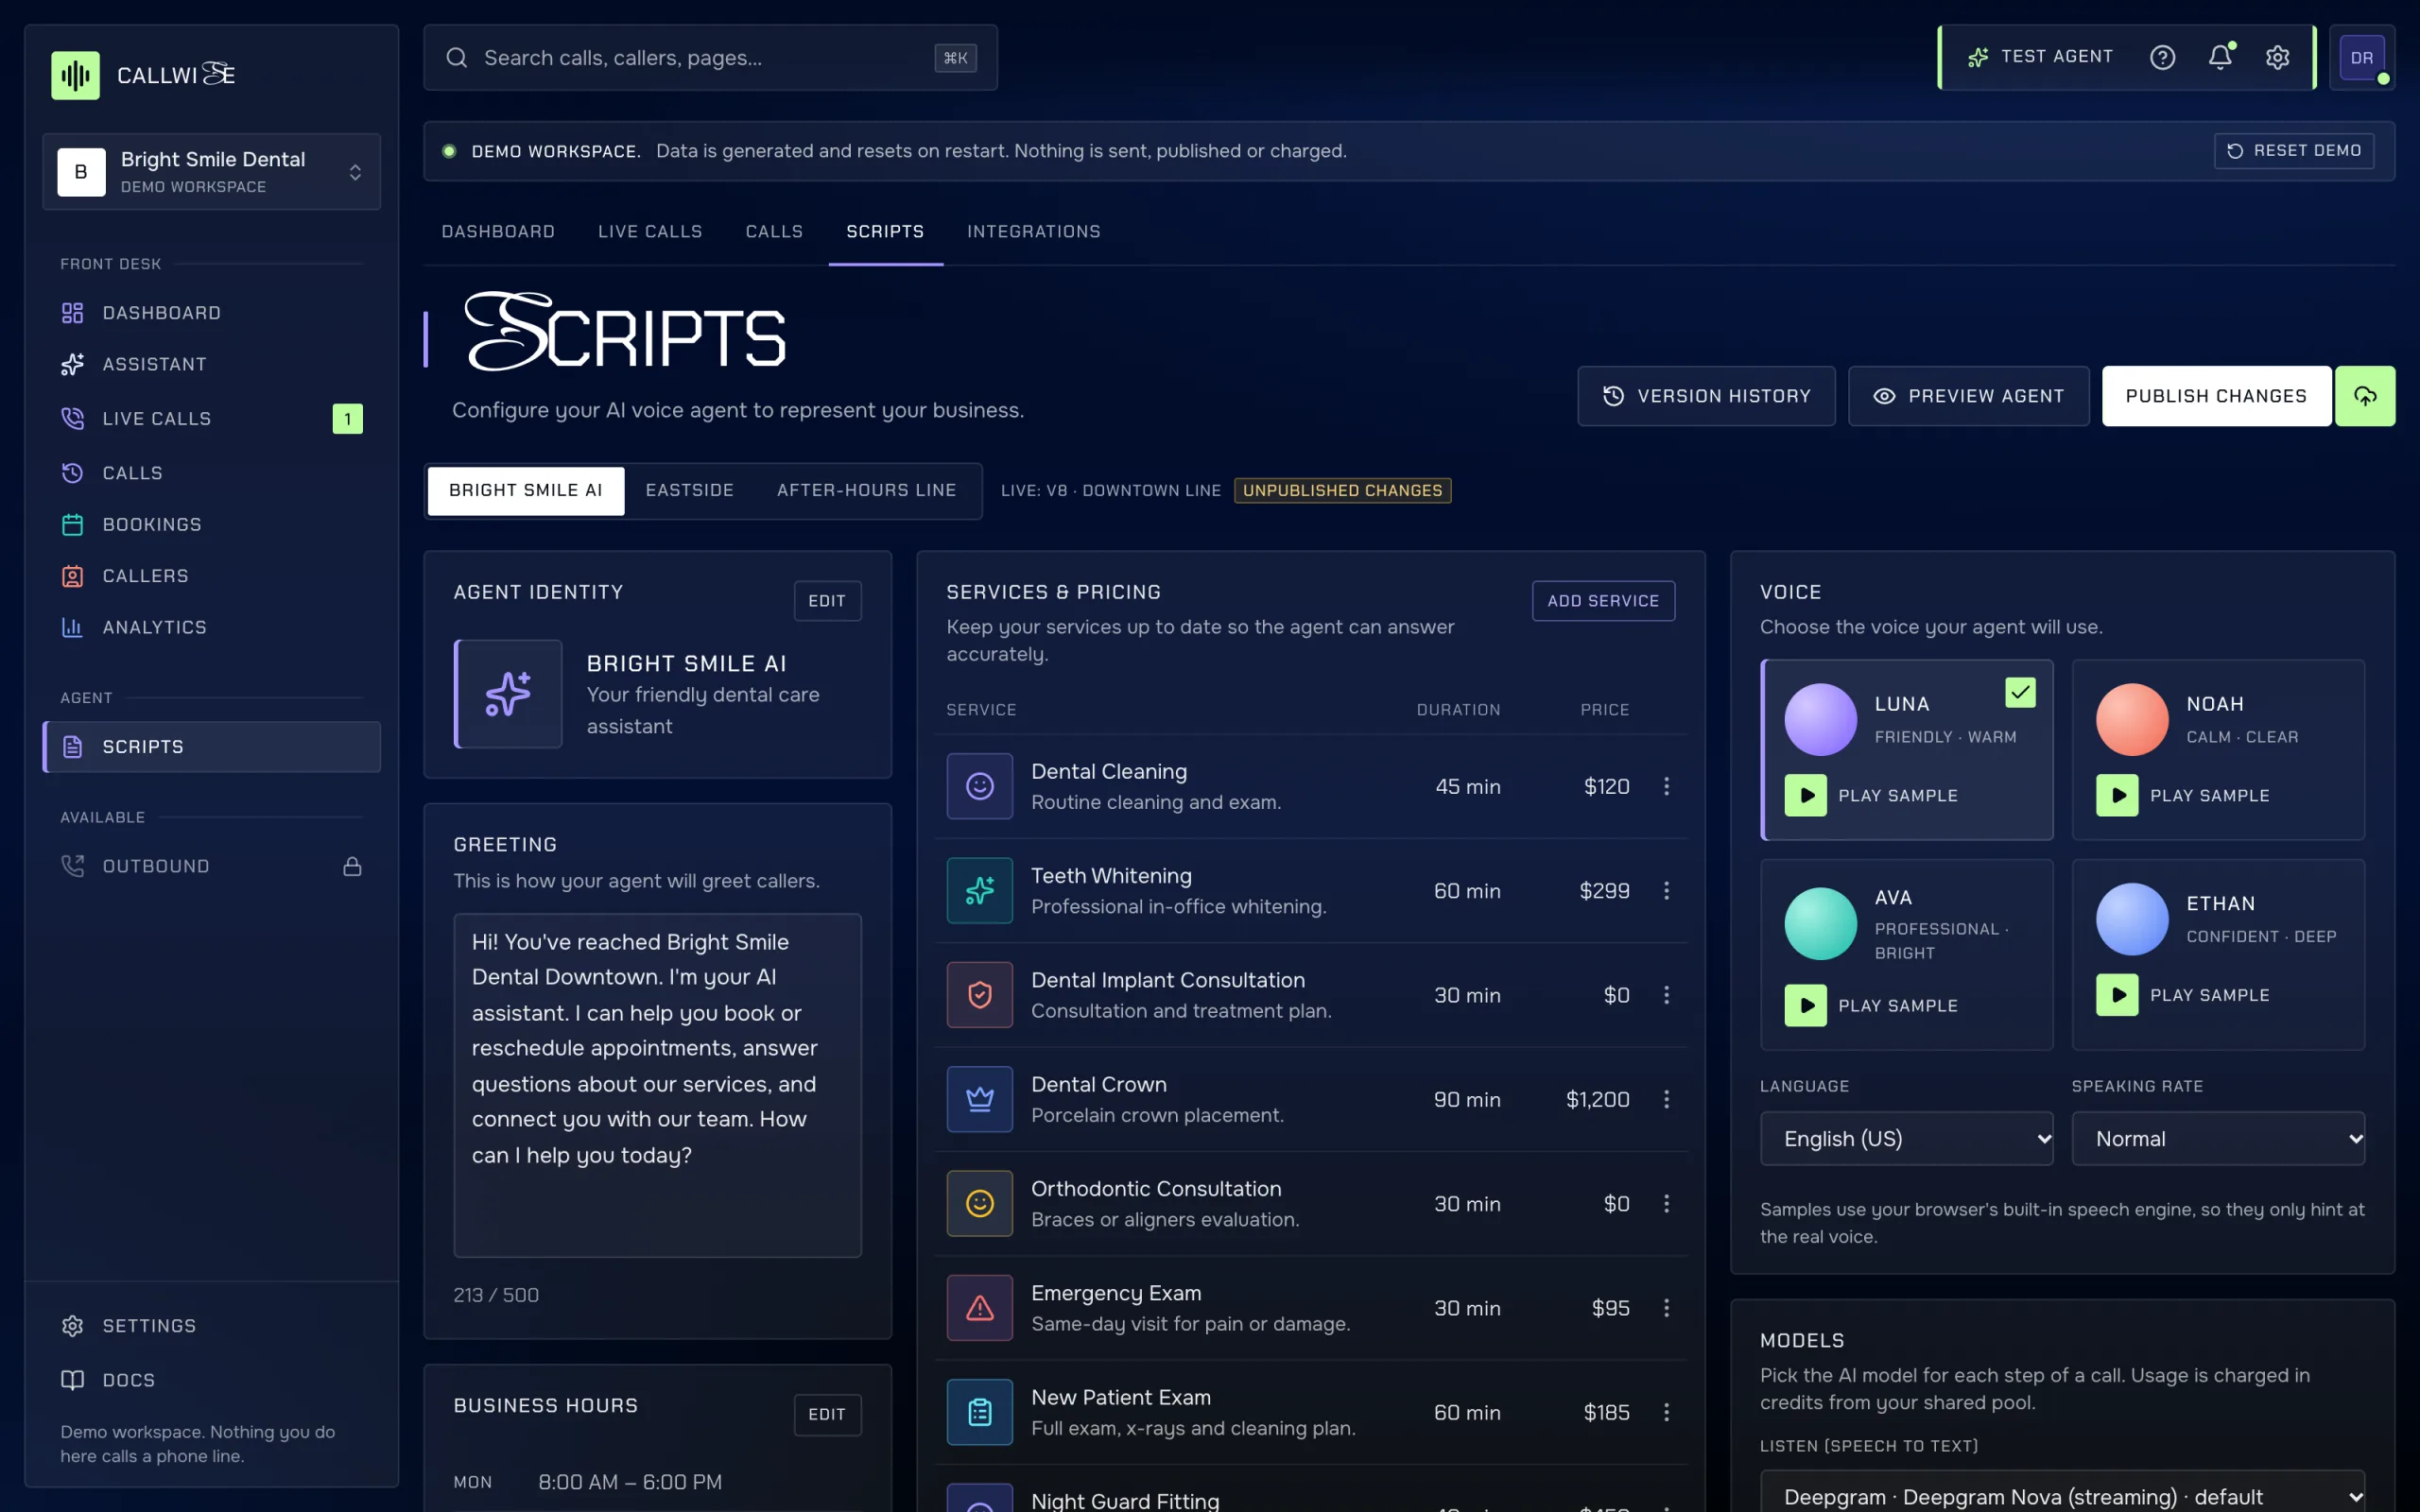Select the Ava voice card

pyautogui.click(x=1907, y=954)
